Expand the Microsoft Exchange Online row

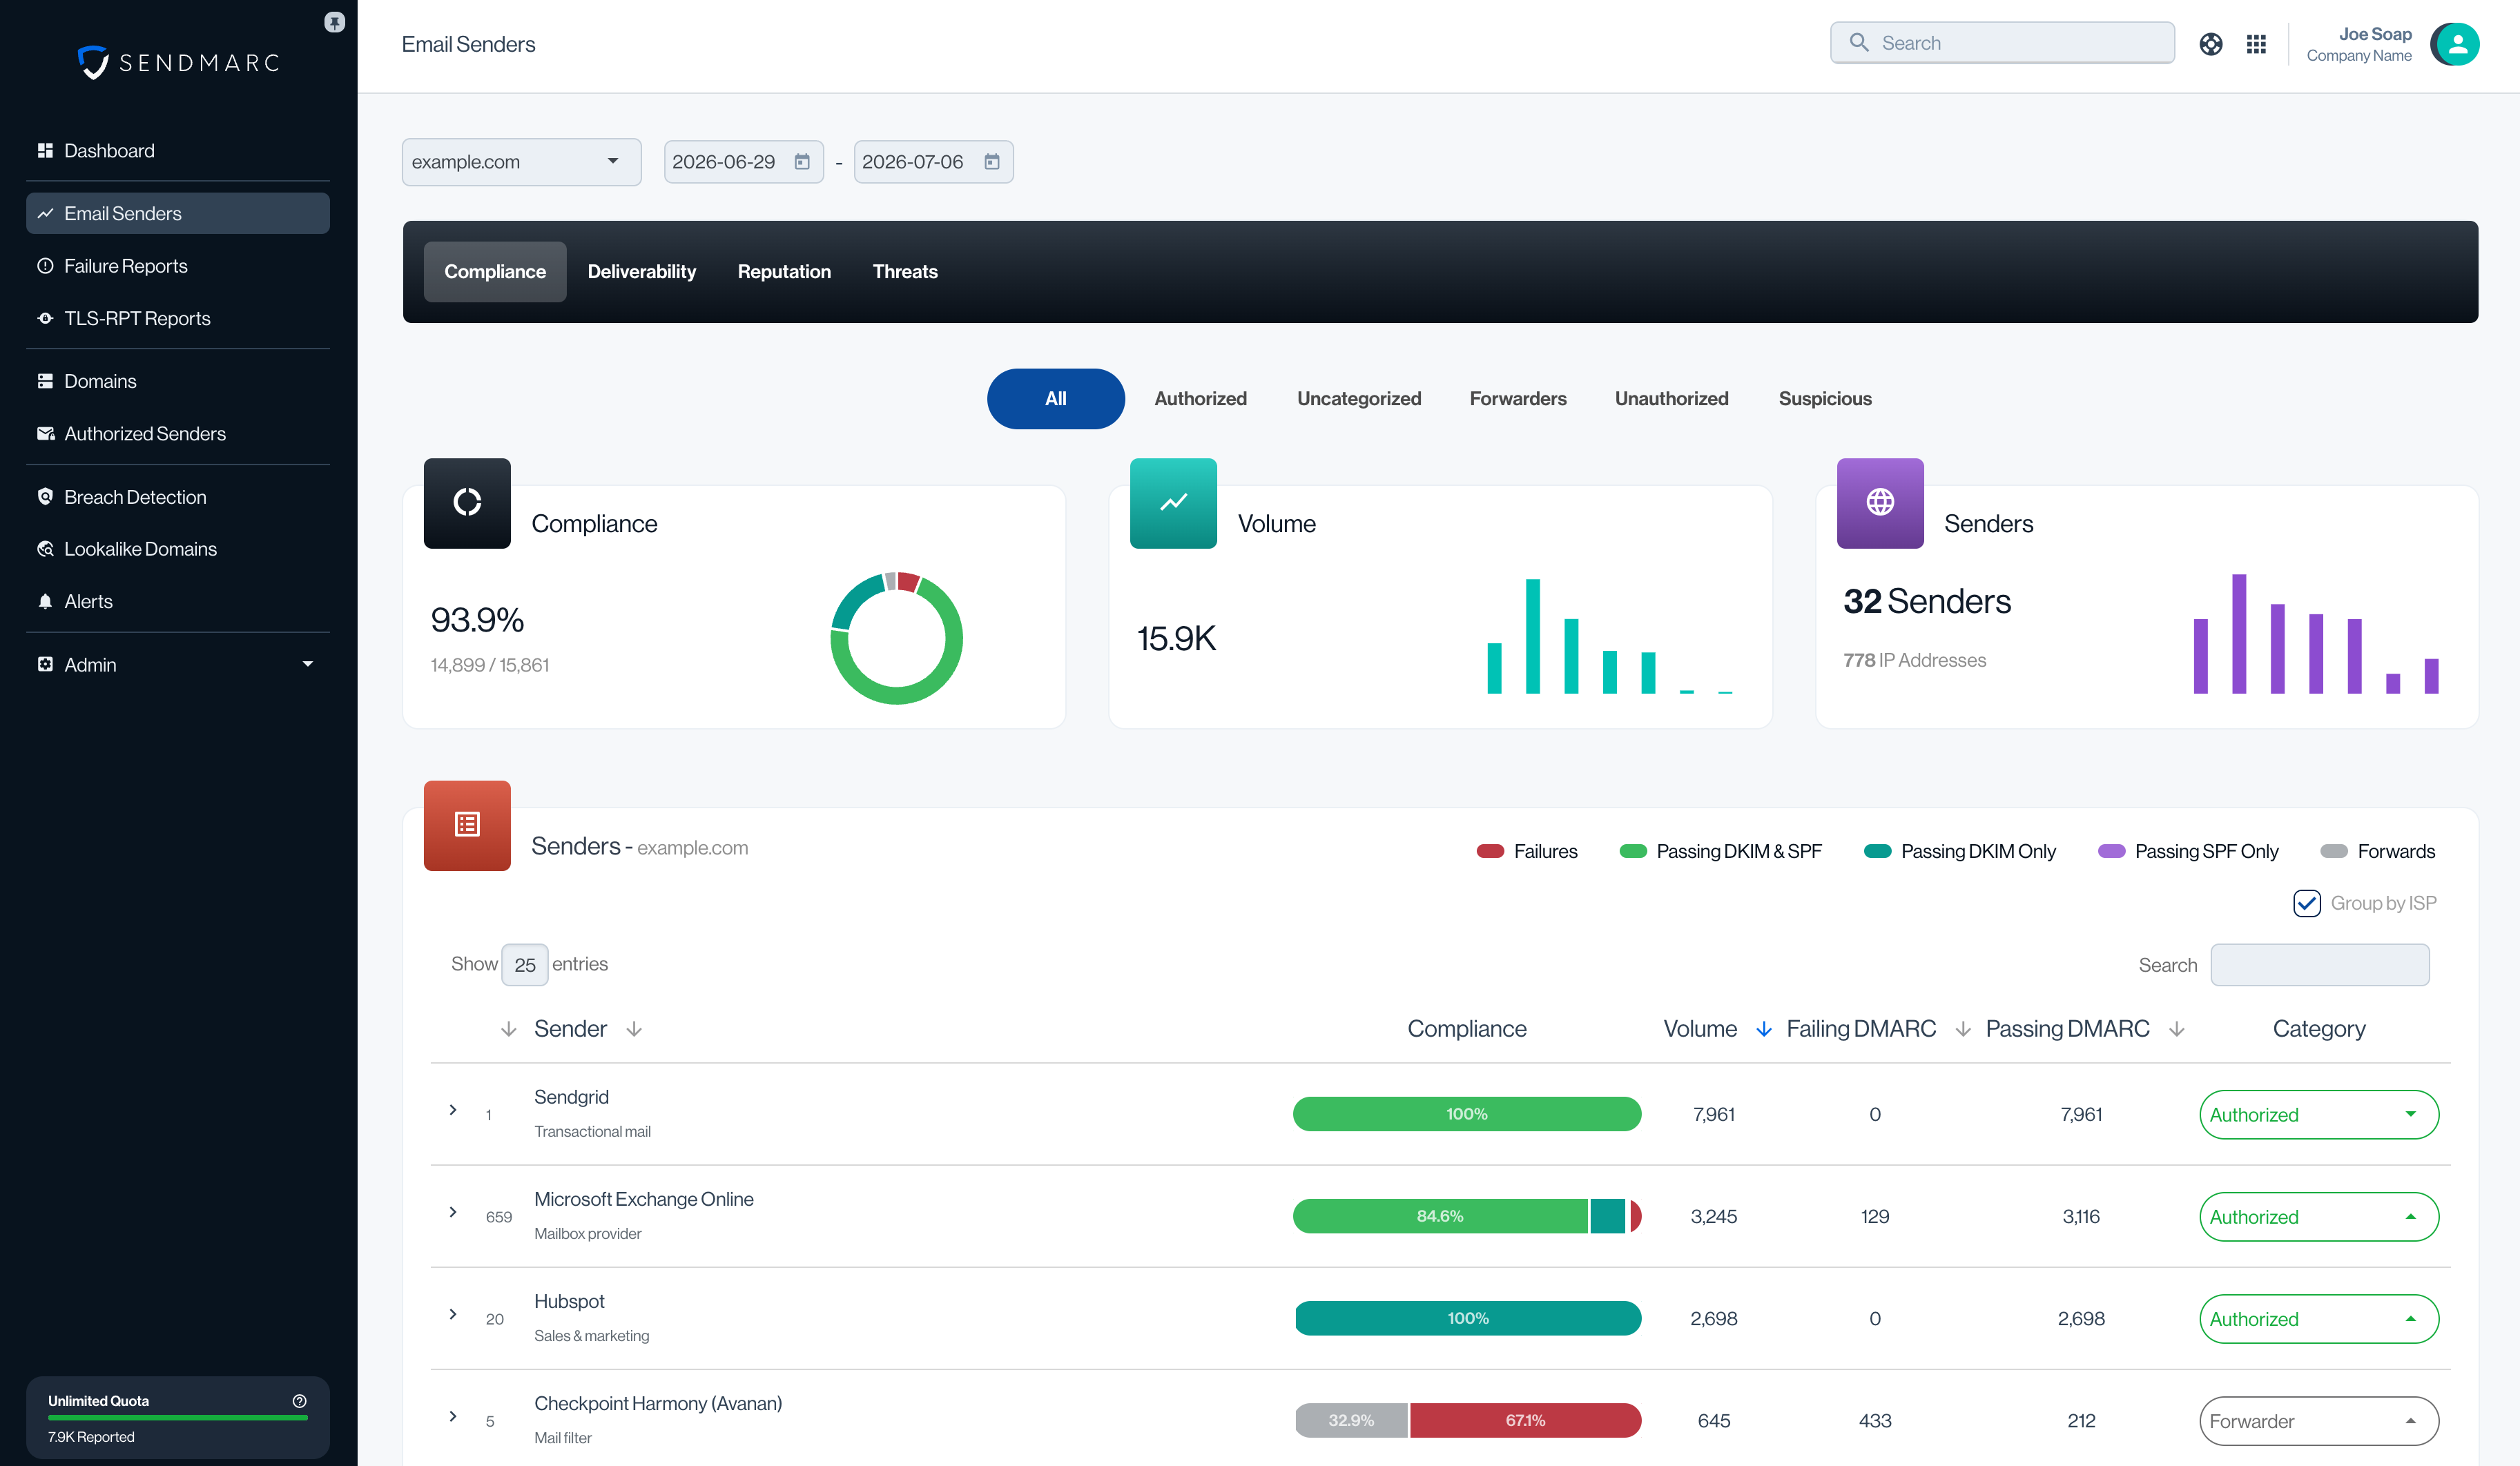pos(453,1212)
